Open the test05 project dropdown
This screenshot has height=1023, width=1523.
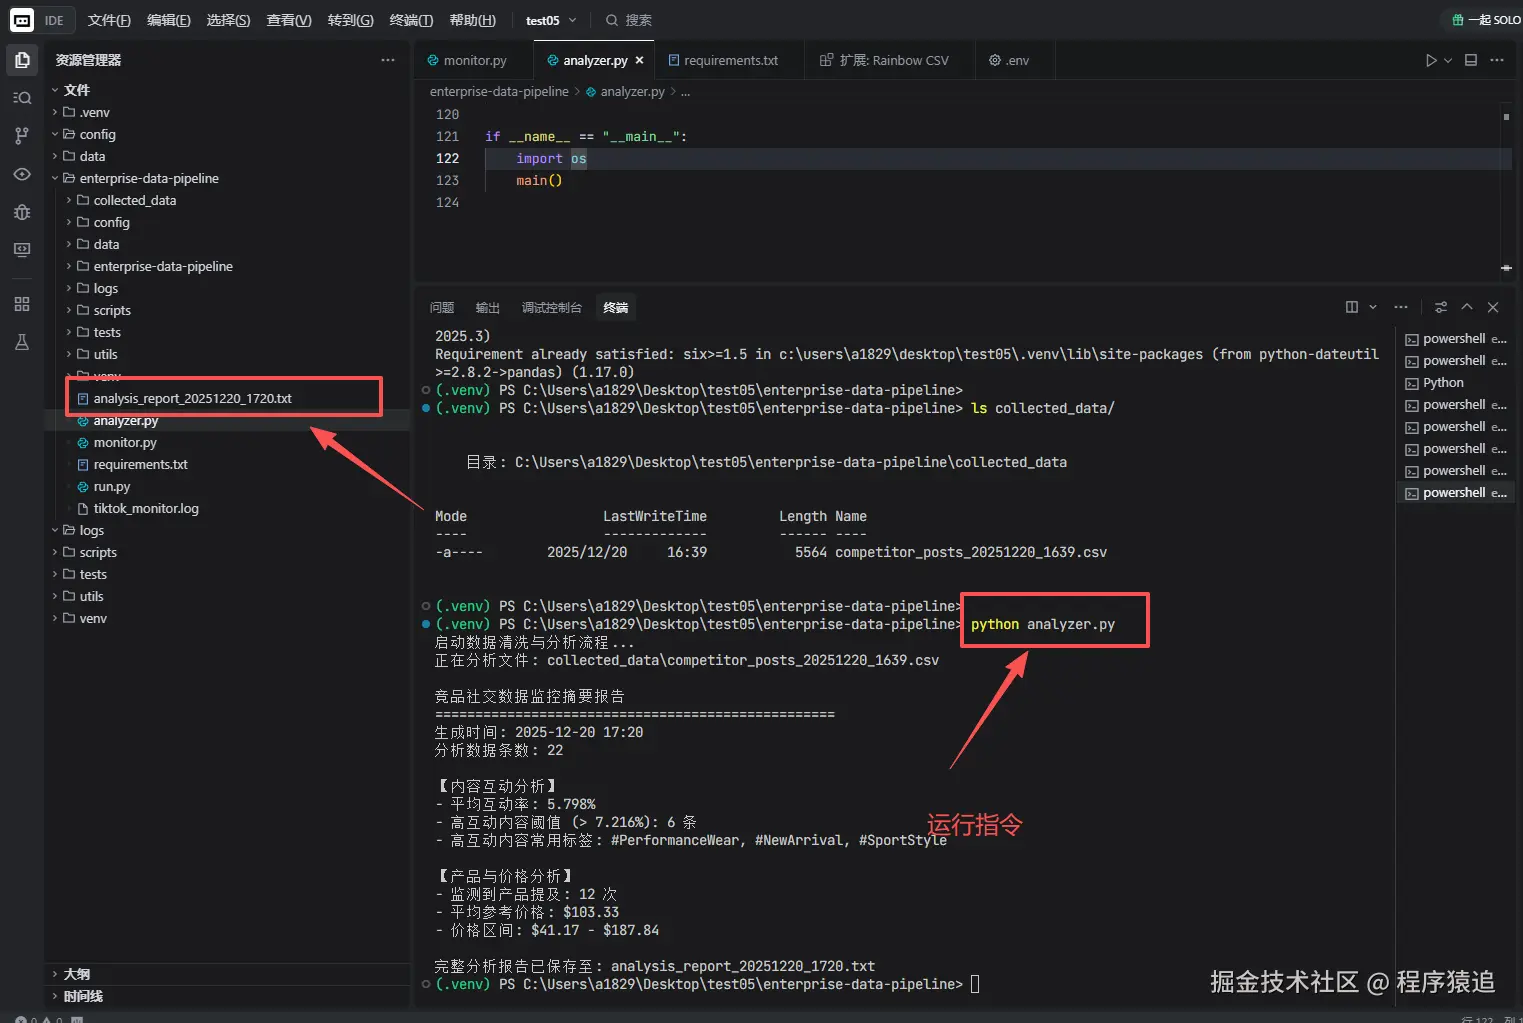[551, 20]
